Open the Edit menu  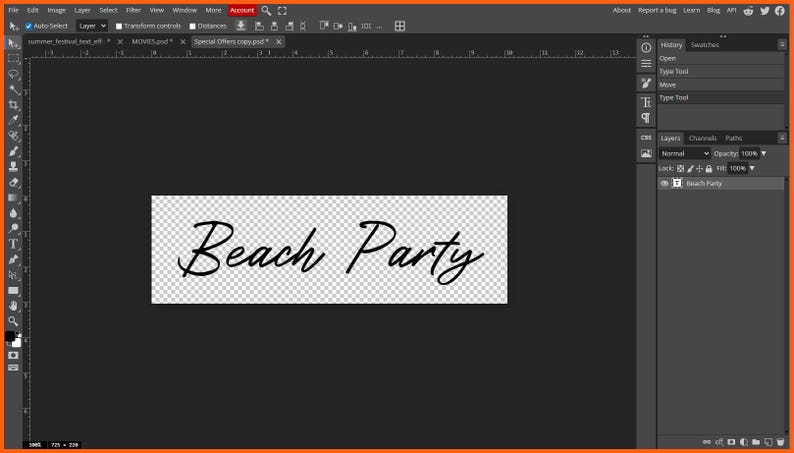(x=32, y=10)
